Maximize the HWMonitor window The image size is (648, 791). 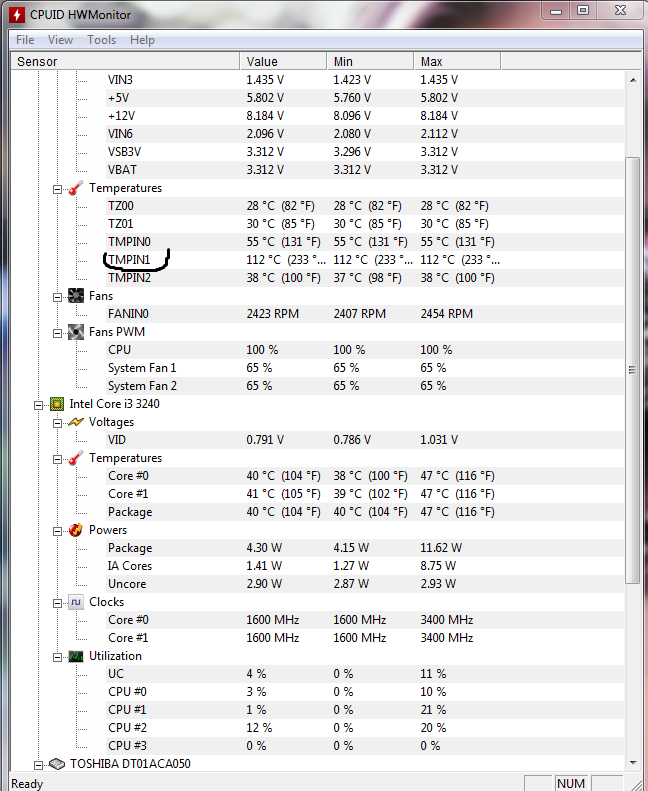point(583,11)
